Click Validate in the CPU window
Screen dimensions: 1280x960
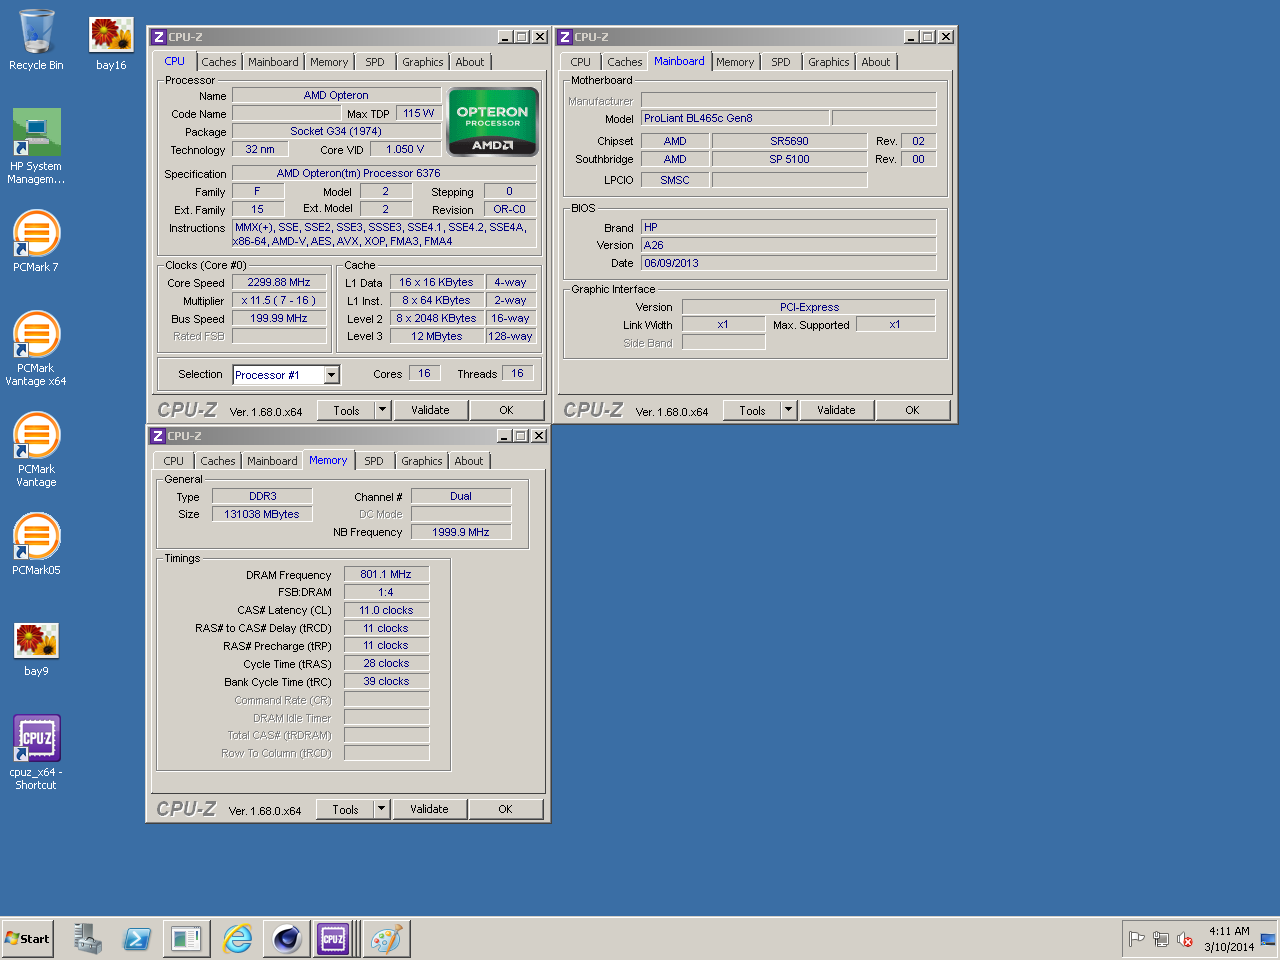(430, 410)
